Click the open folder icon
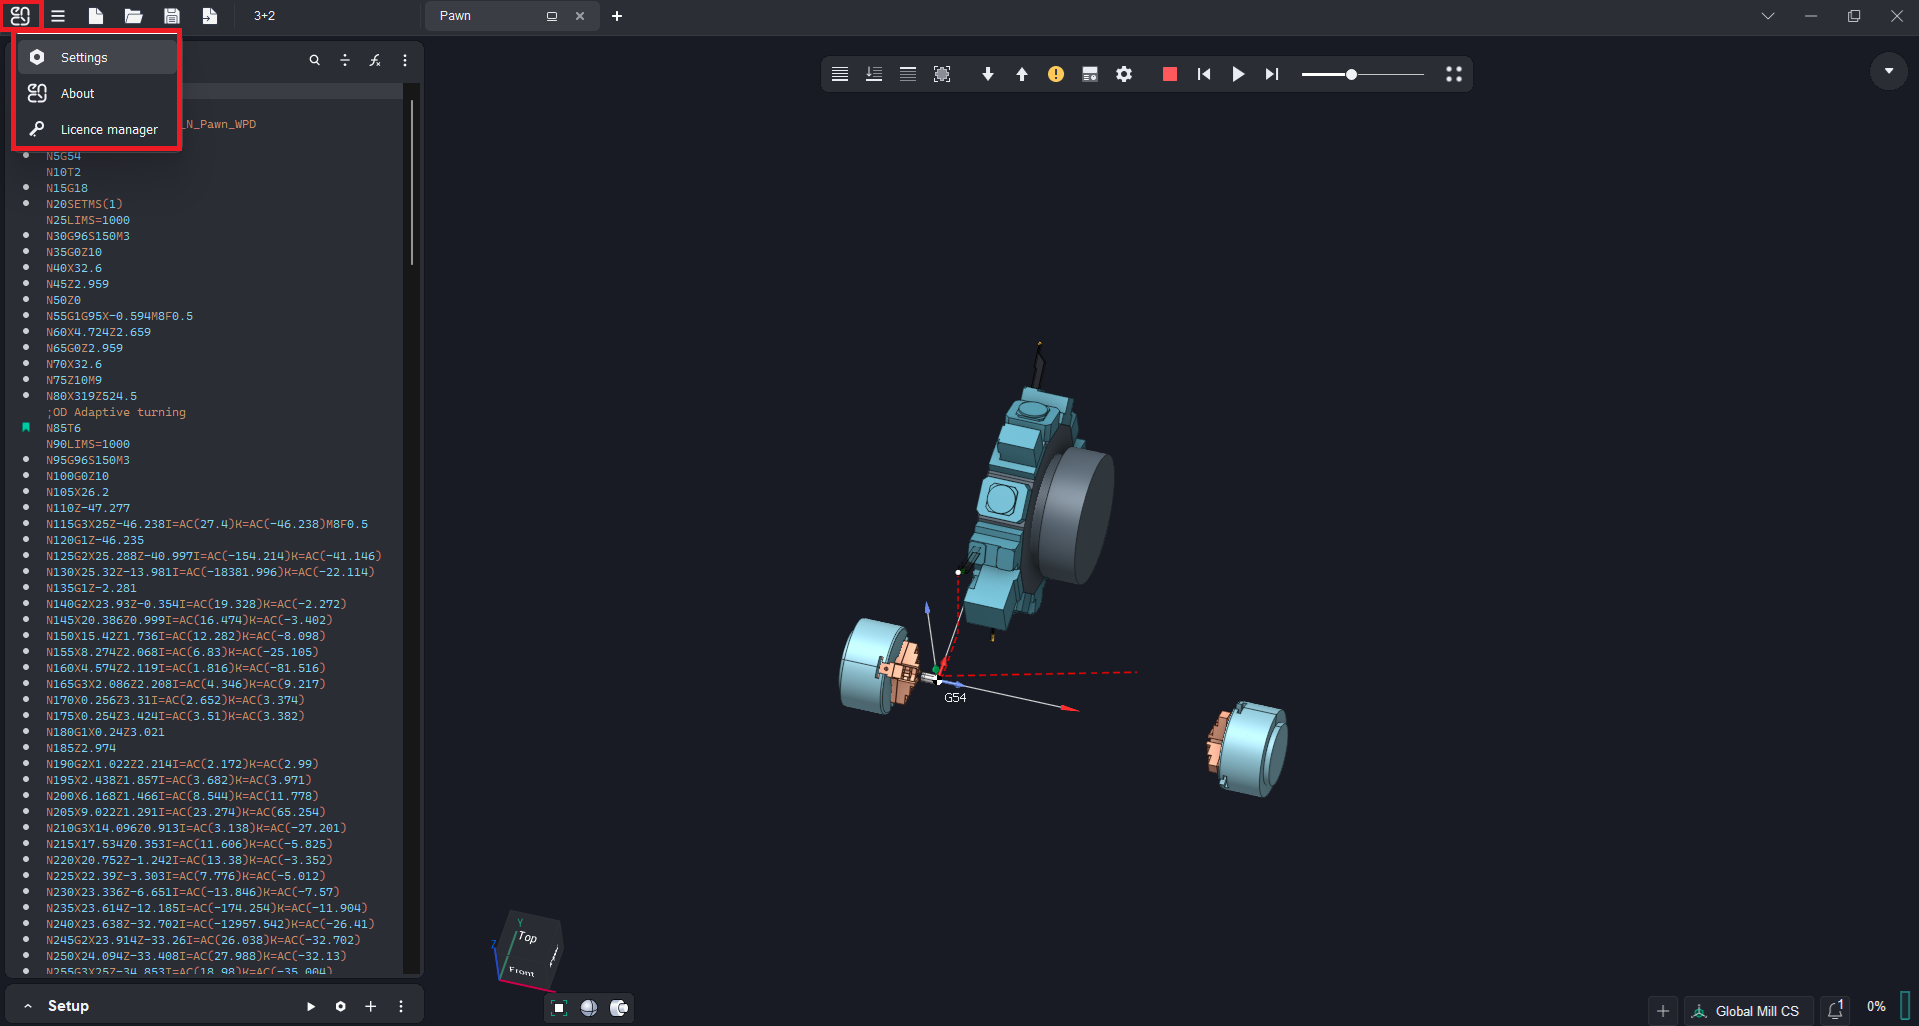Screen dimensions: 1919x1026 [133, 16]
